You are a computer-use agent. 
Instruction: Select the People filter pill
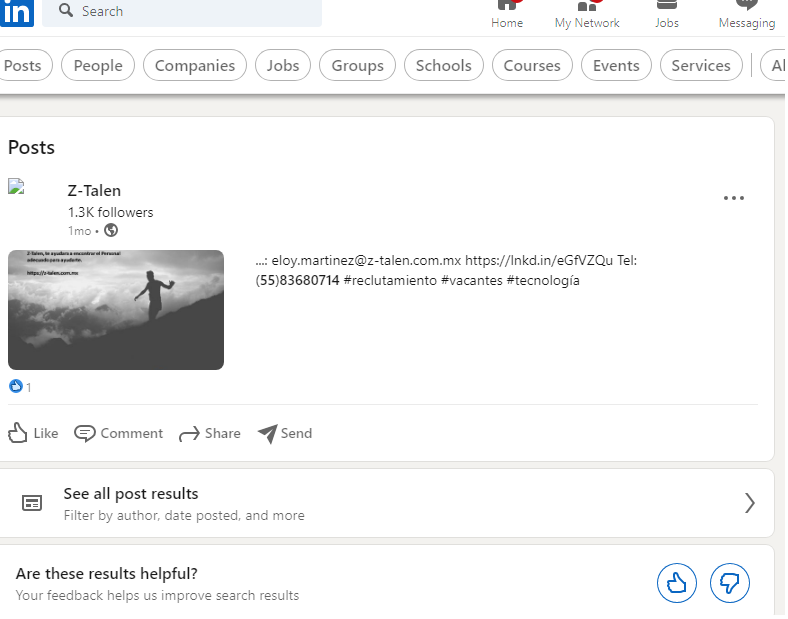(x=98, y=65)
